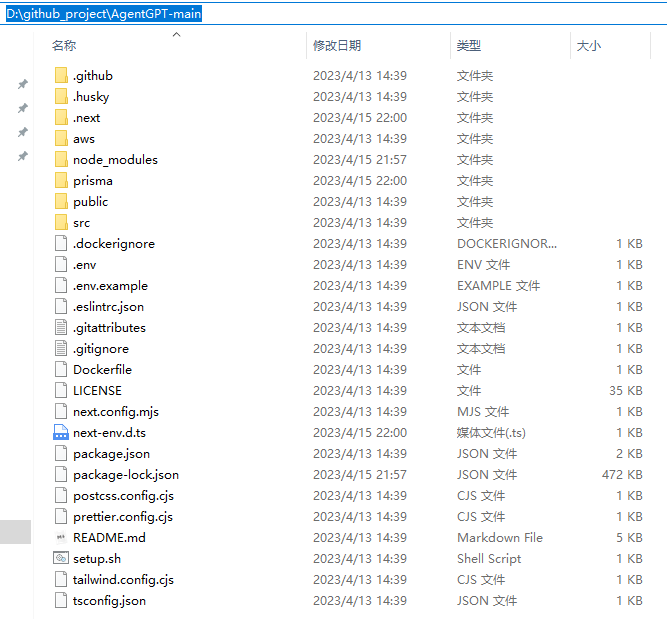Image resolution: width=667 pixels, height=619 pixels.
Task: Select the .dockerignore file name
Action: 114,244
